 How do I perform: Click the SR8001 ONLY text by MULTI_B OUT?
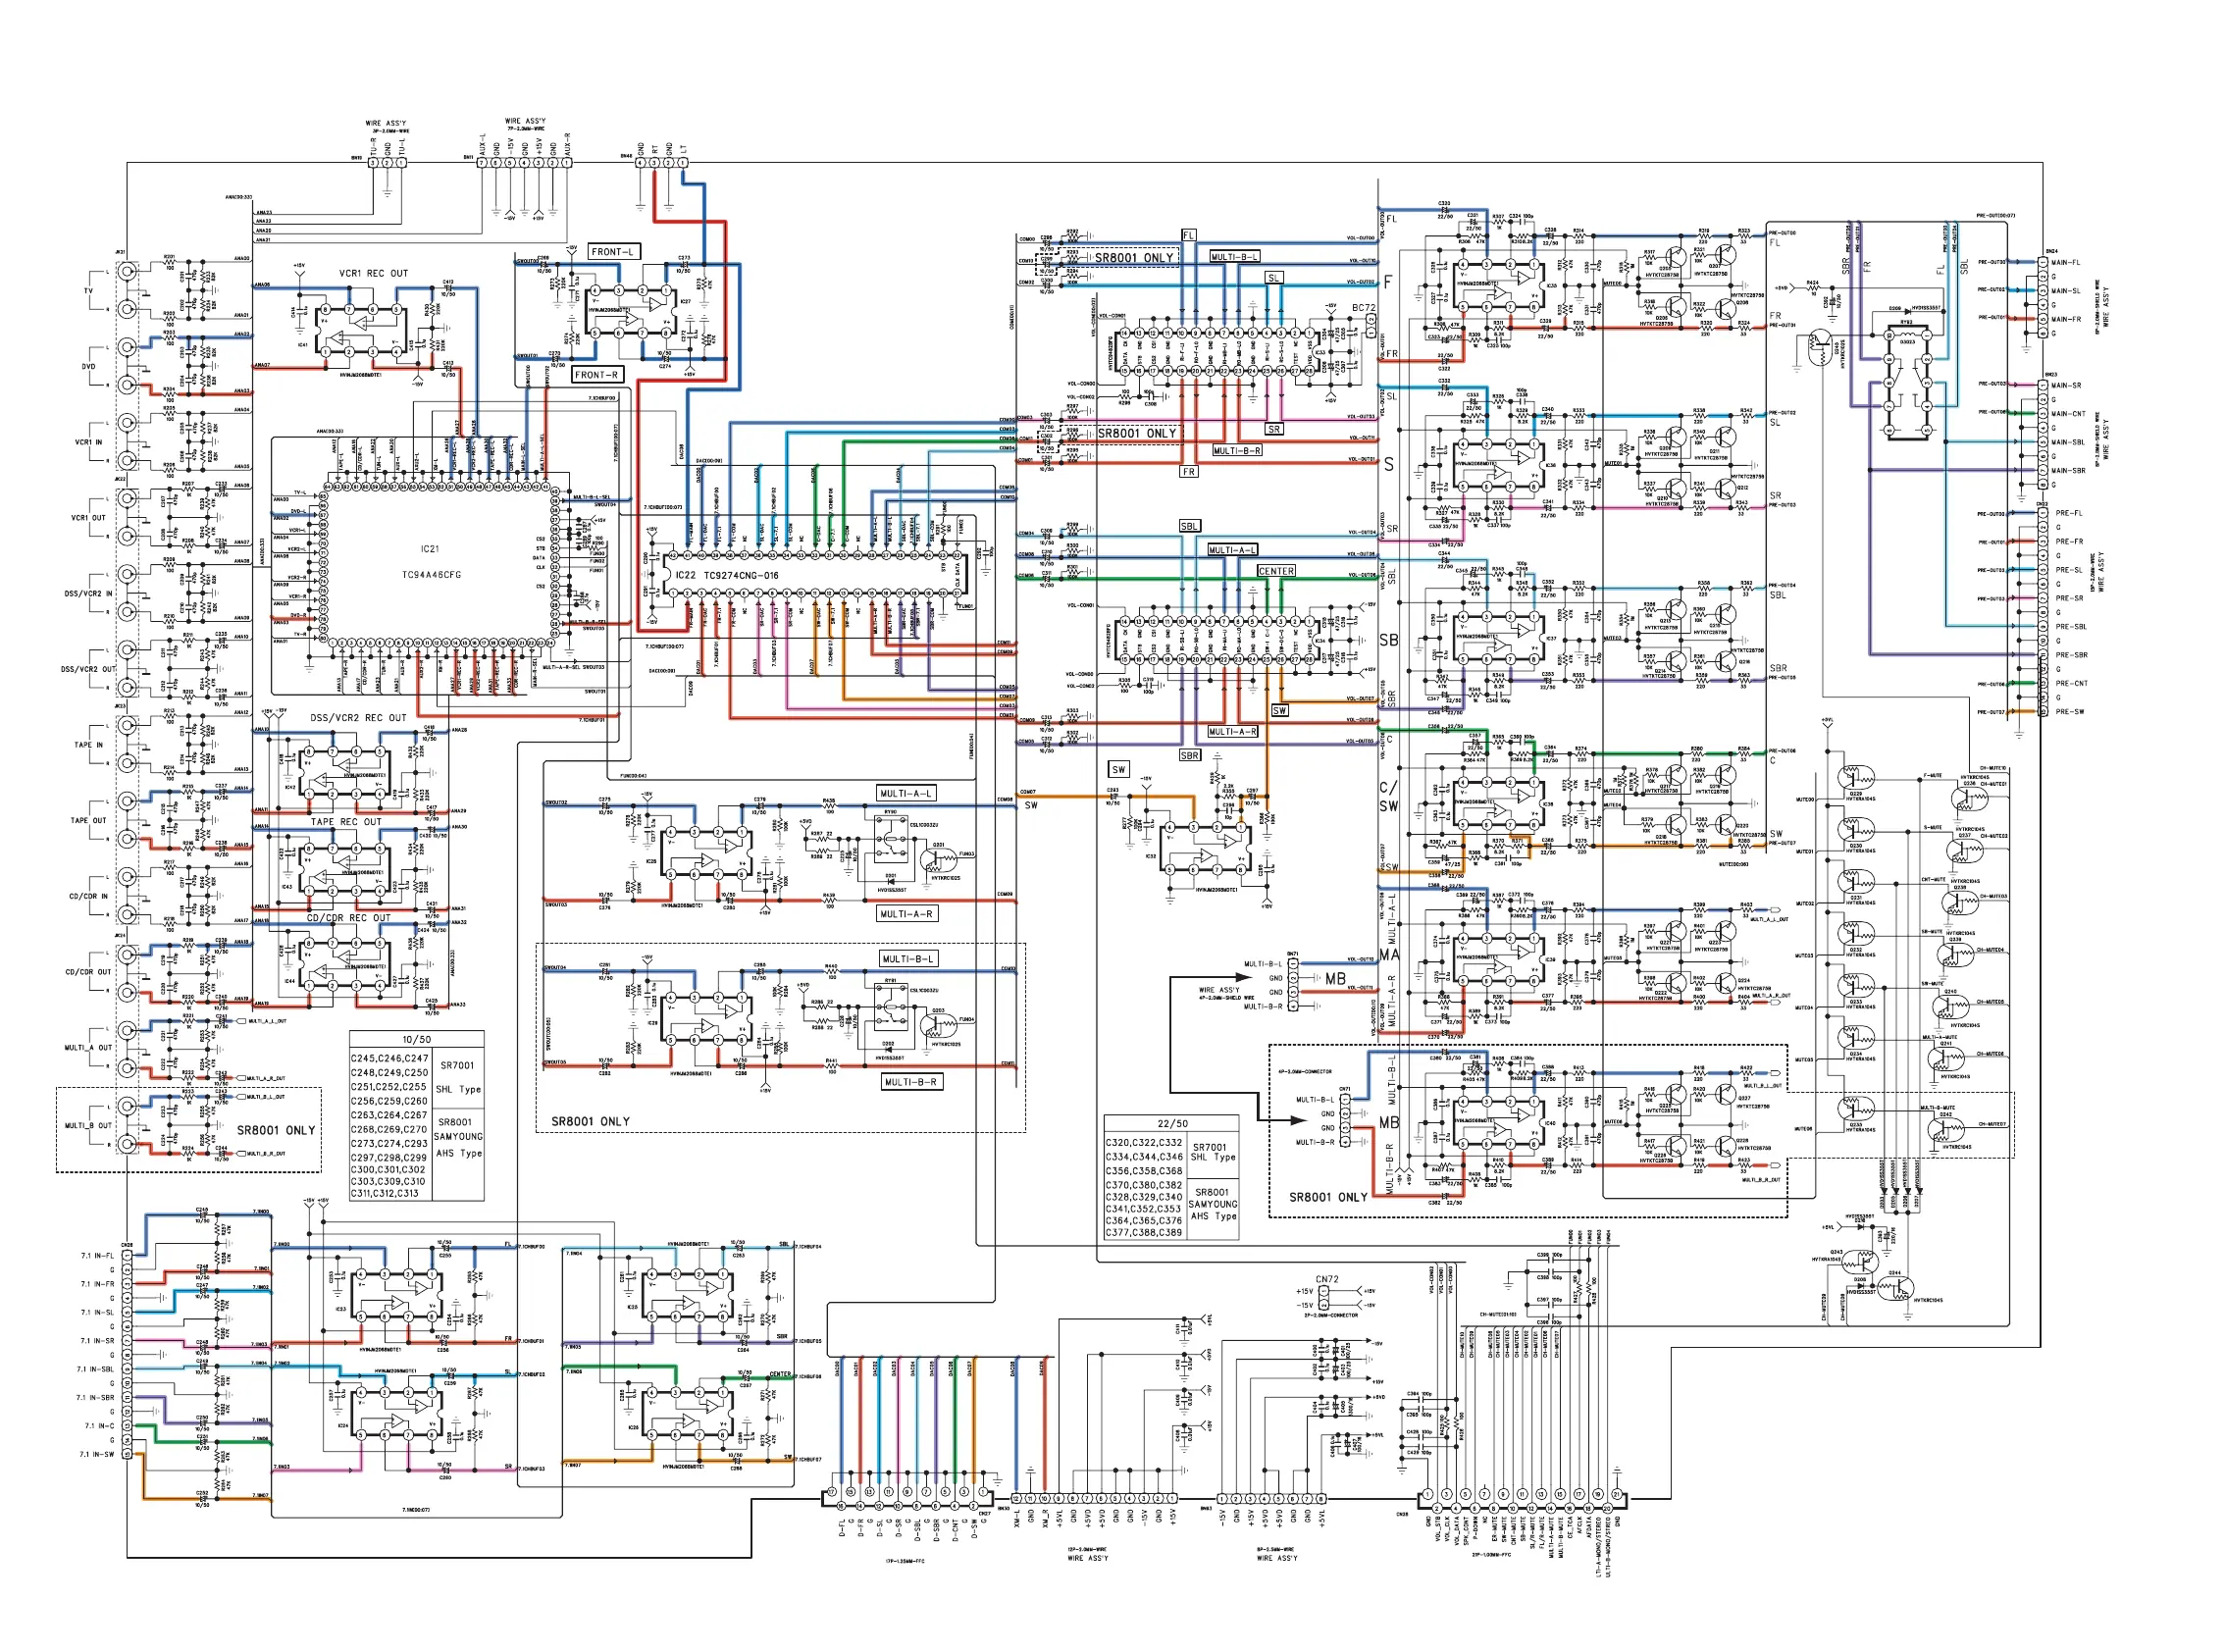coord(276,1131)
